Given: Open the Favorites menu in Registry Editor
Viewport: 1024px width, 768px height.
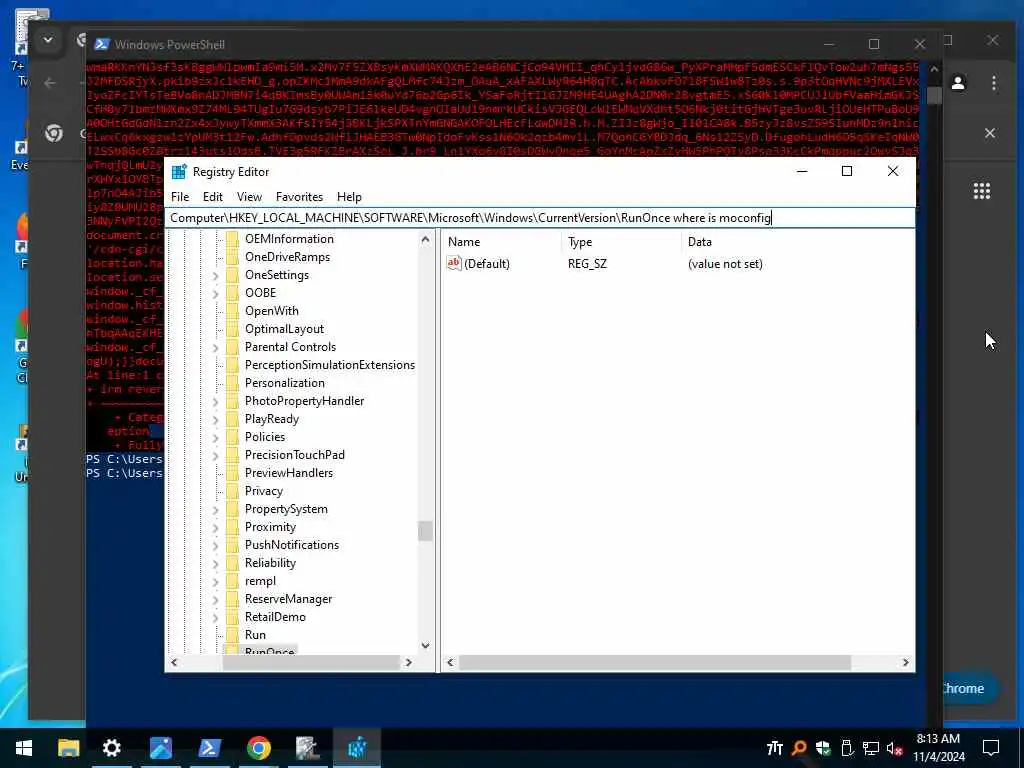Looking at the screenshot, I should (x=299, y=197).
